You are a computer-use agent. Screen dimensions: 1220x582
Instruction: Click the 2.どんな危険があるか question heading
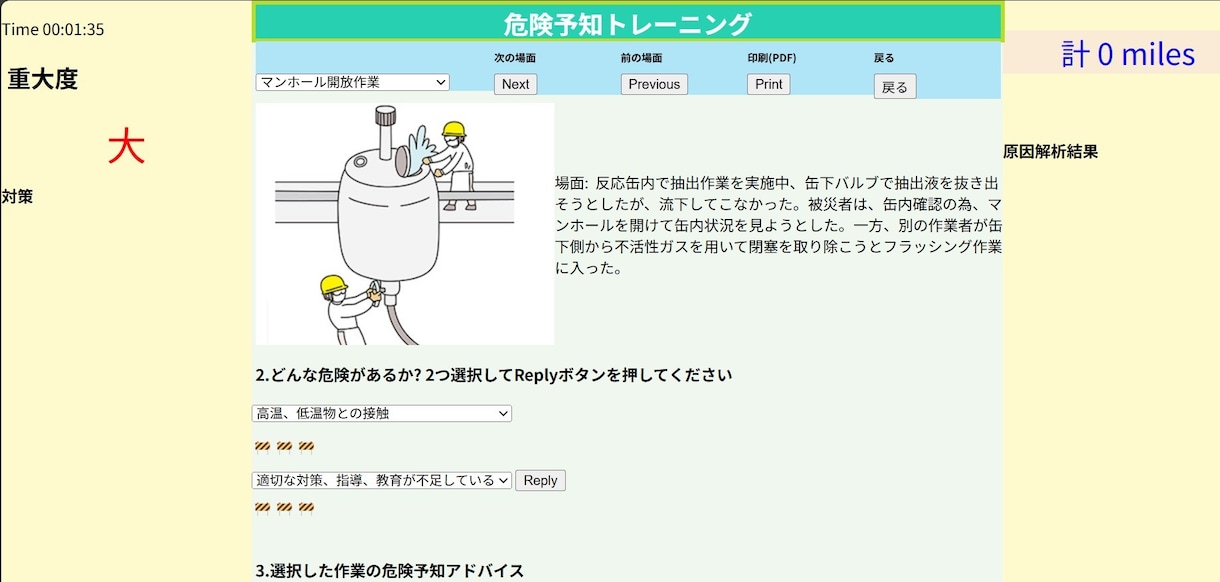[494, 375]
